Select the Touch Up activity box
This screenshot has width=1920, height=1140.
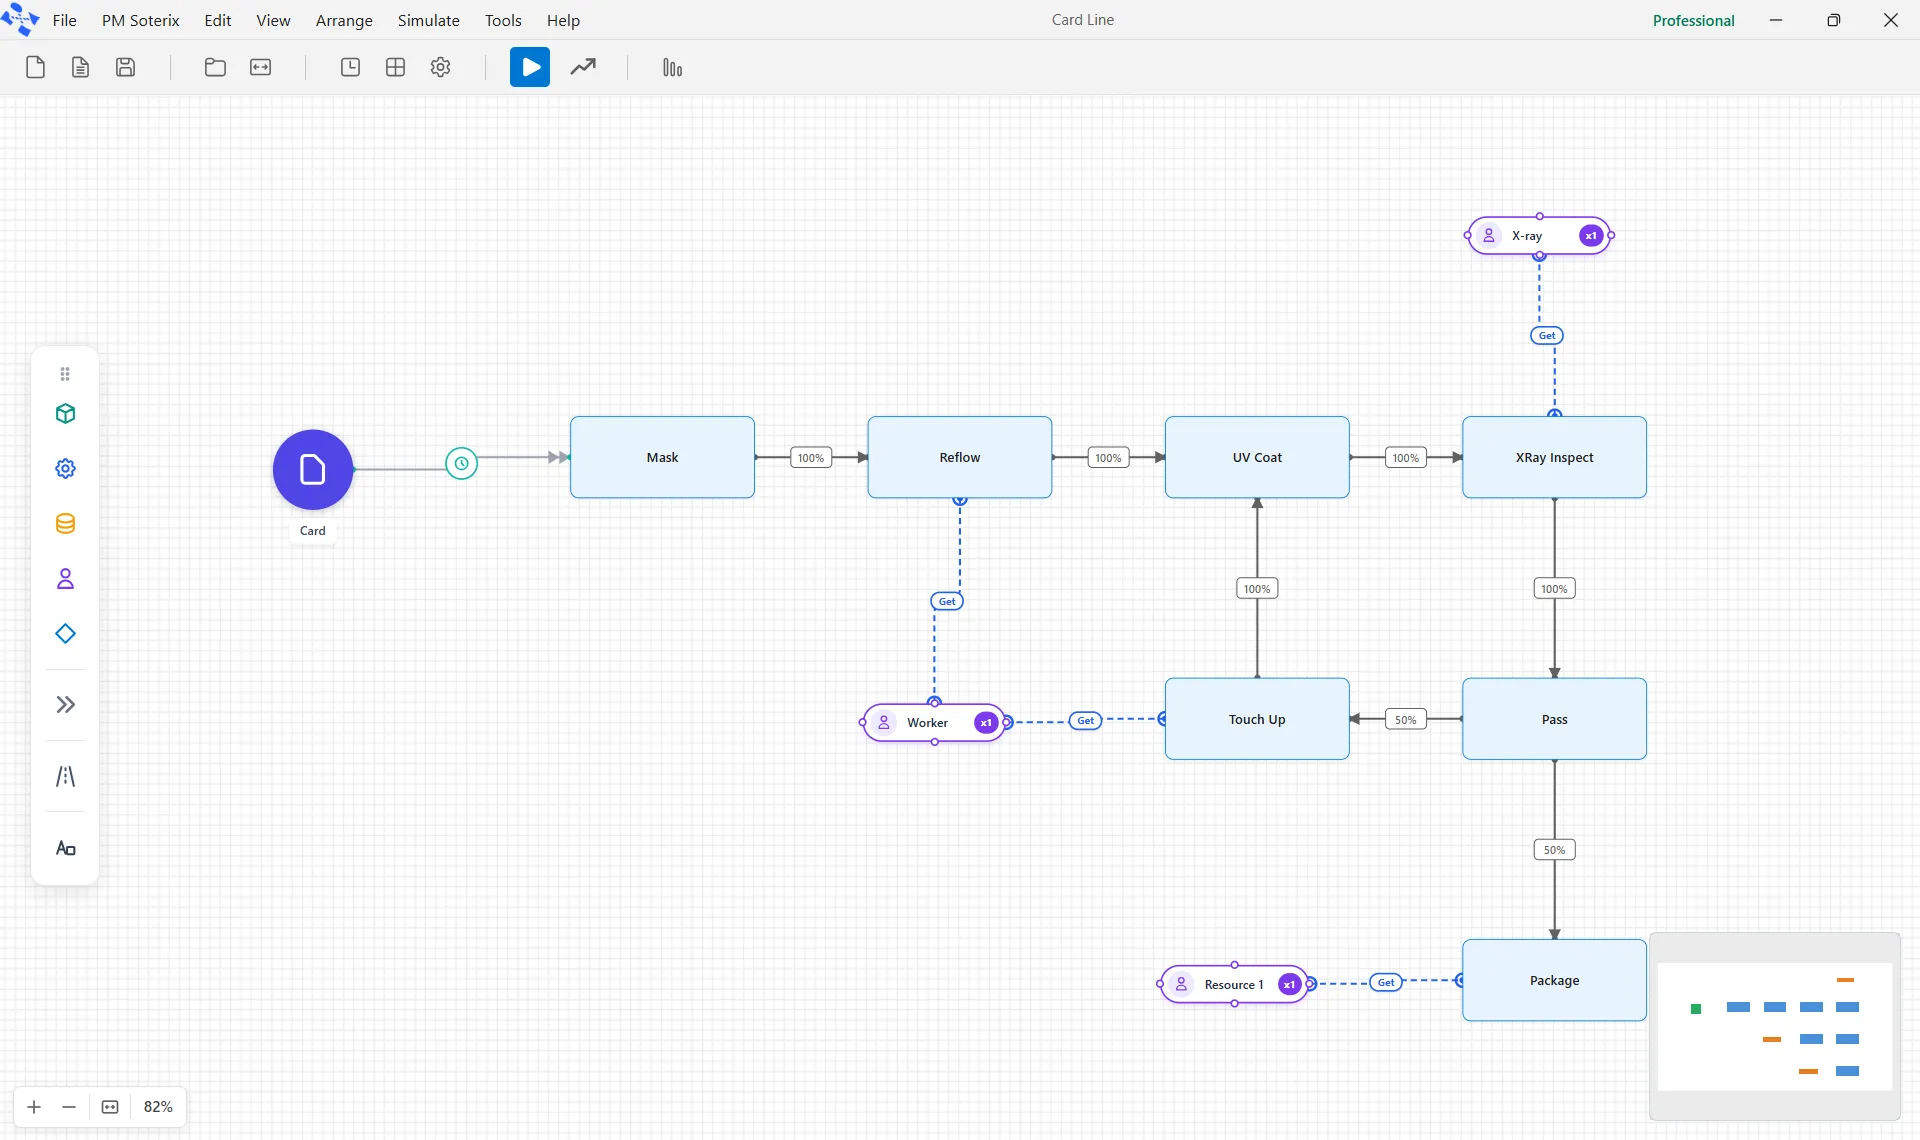click(x=1257, y=719)
